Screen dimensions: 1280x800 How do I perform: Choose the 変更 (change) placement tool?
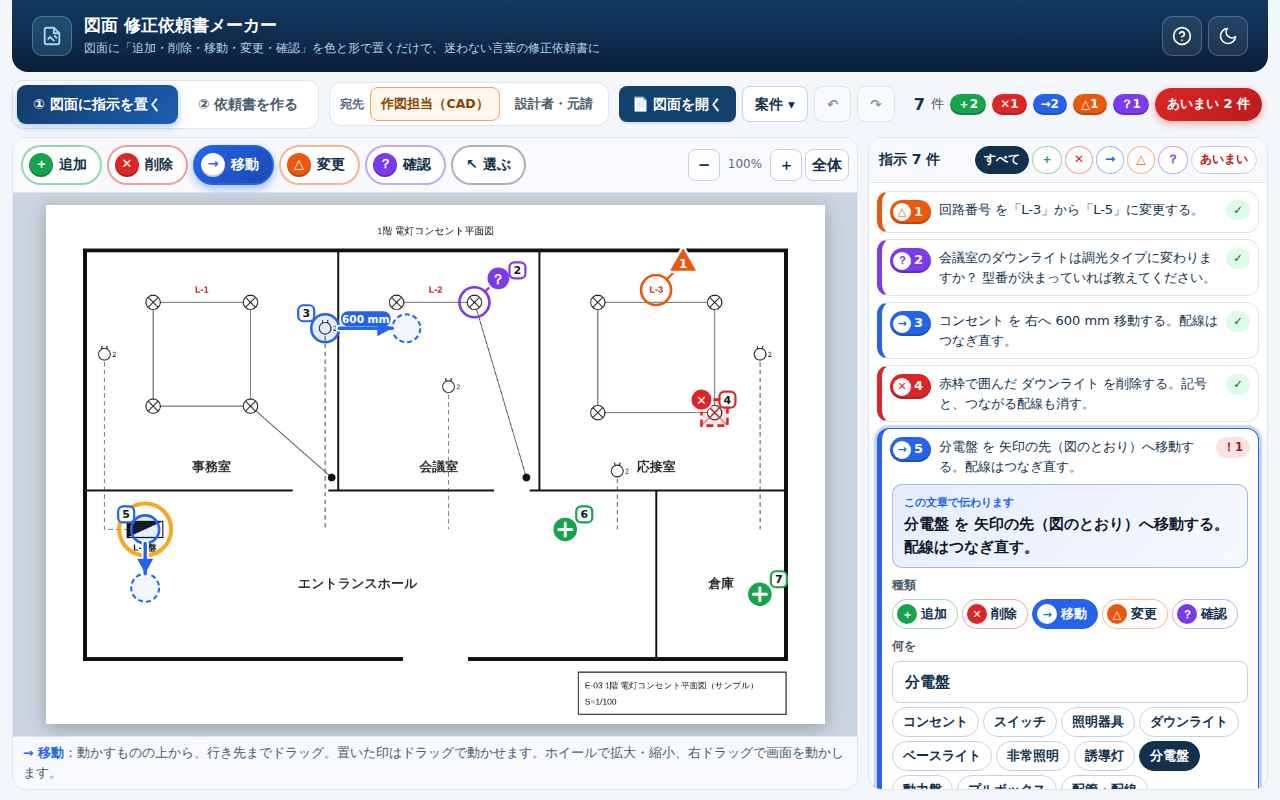(x=319, y=165)
